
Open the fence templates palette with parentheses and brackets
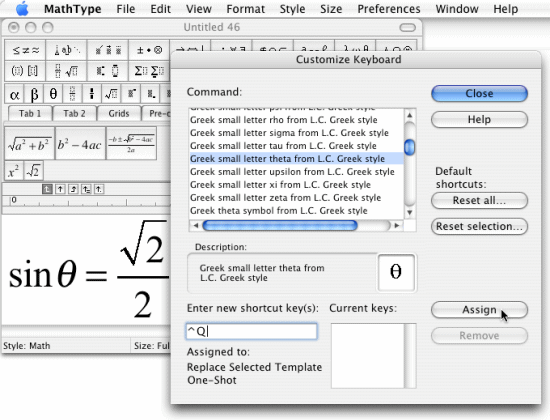coord(25,71)
